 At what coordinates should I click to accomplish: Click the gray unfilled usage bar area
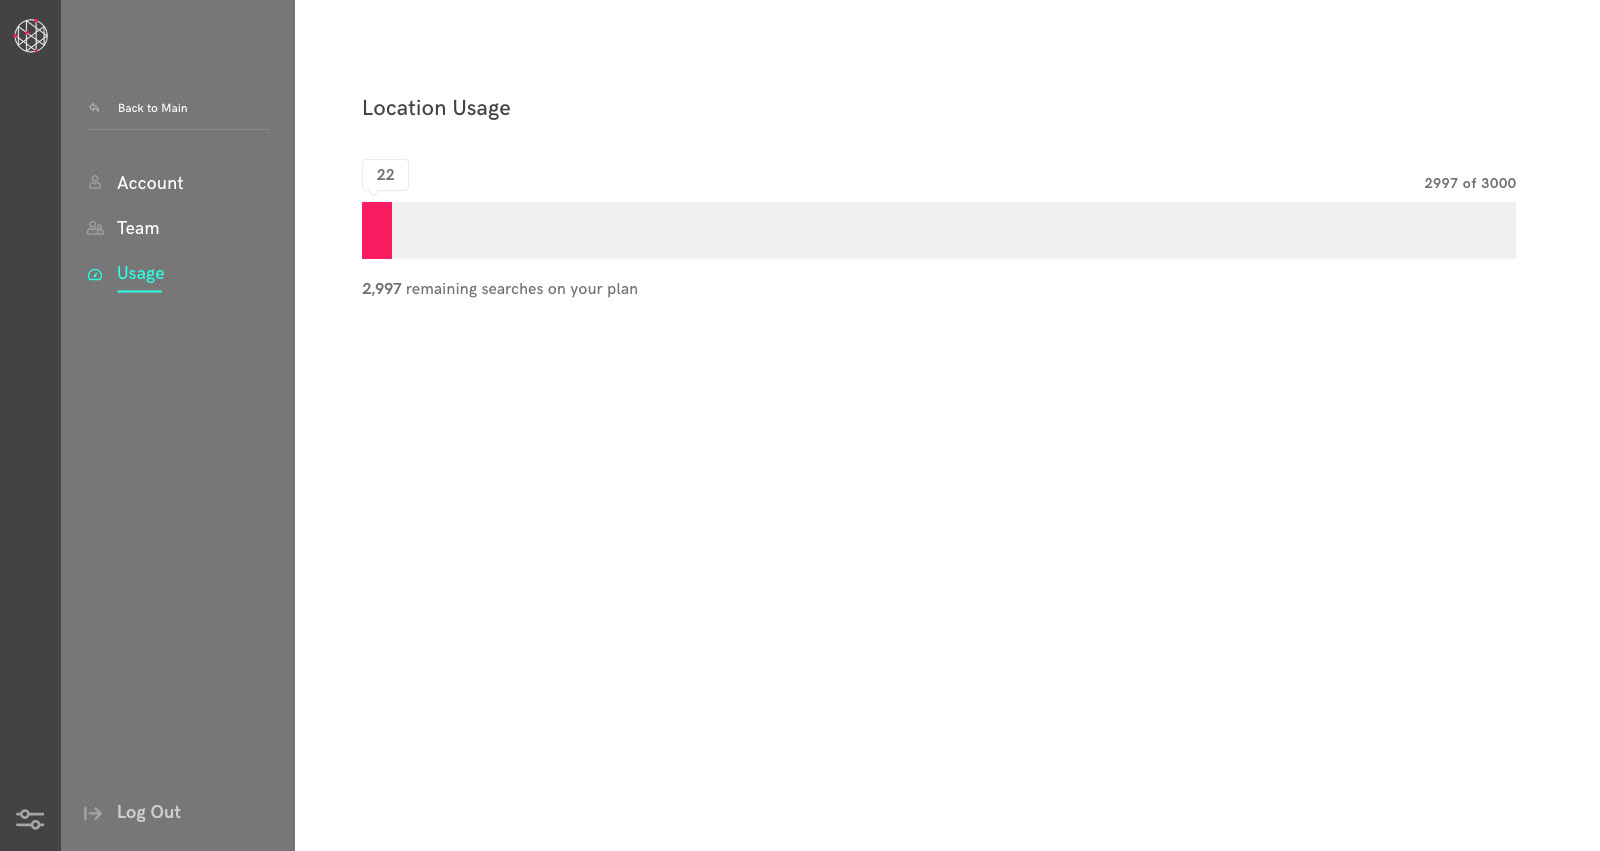pyautogui.click(x=950, y=230)
